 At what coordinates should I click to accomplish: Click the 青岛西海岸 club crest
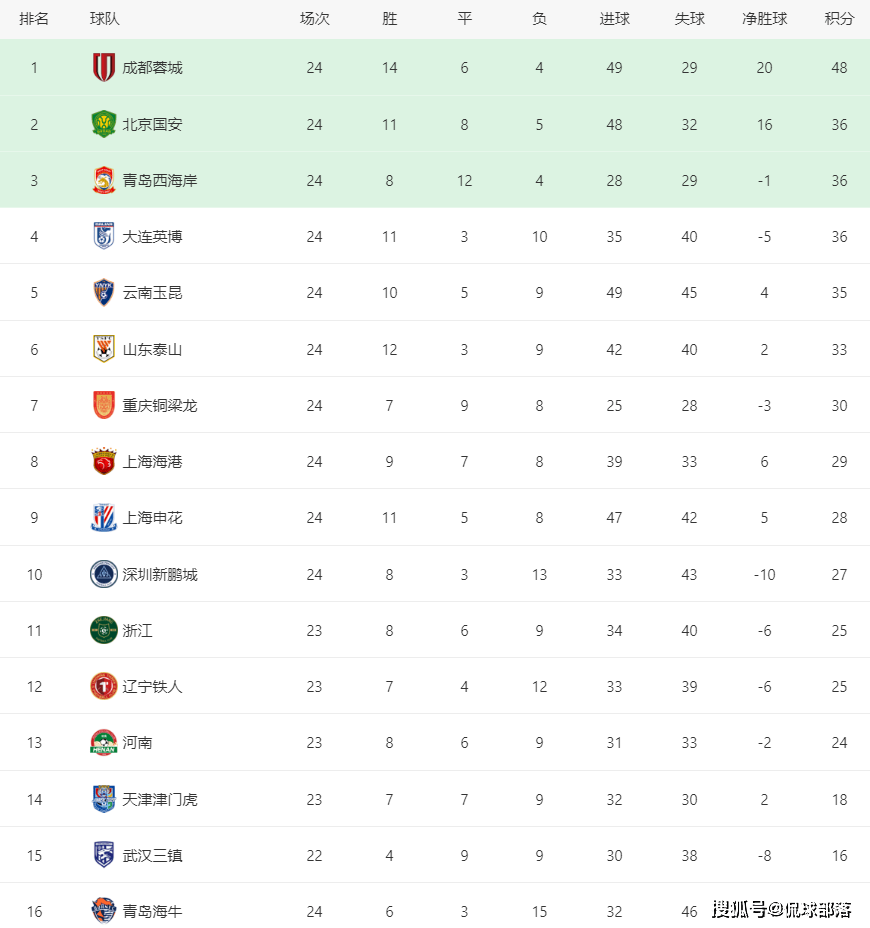coord(104,180)
